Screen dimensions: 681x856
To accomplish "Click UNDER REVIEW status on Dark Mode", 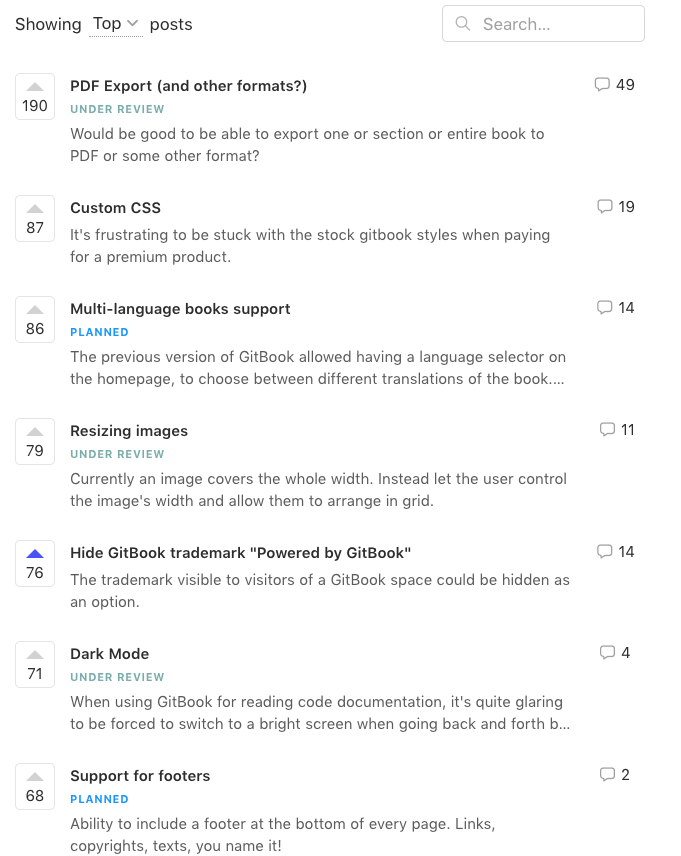I will [x=117, y=677].
